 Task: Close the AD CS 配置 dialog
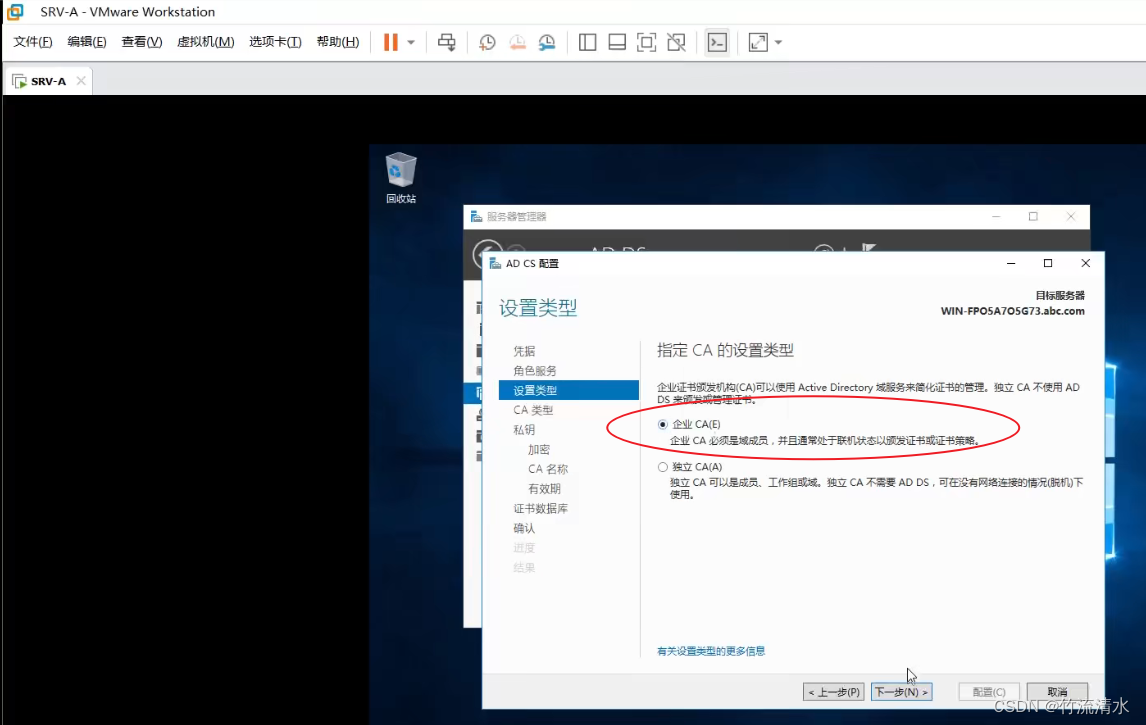coord(1085,263)
